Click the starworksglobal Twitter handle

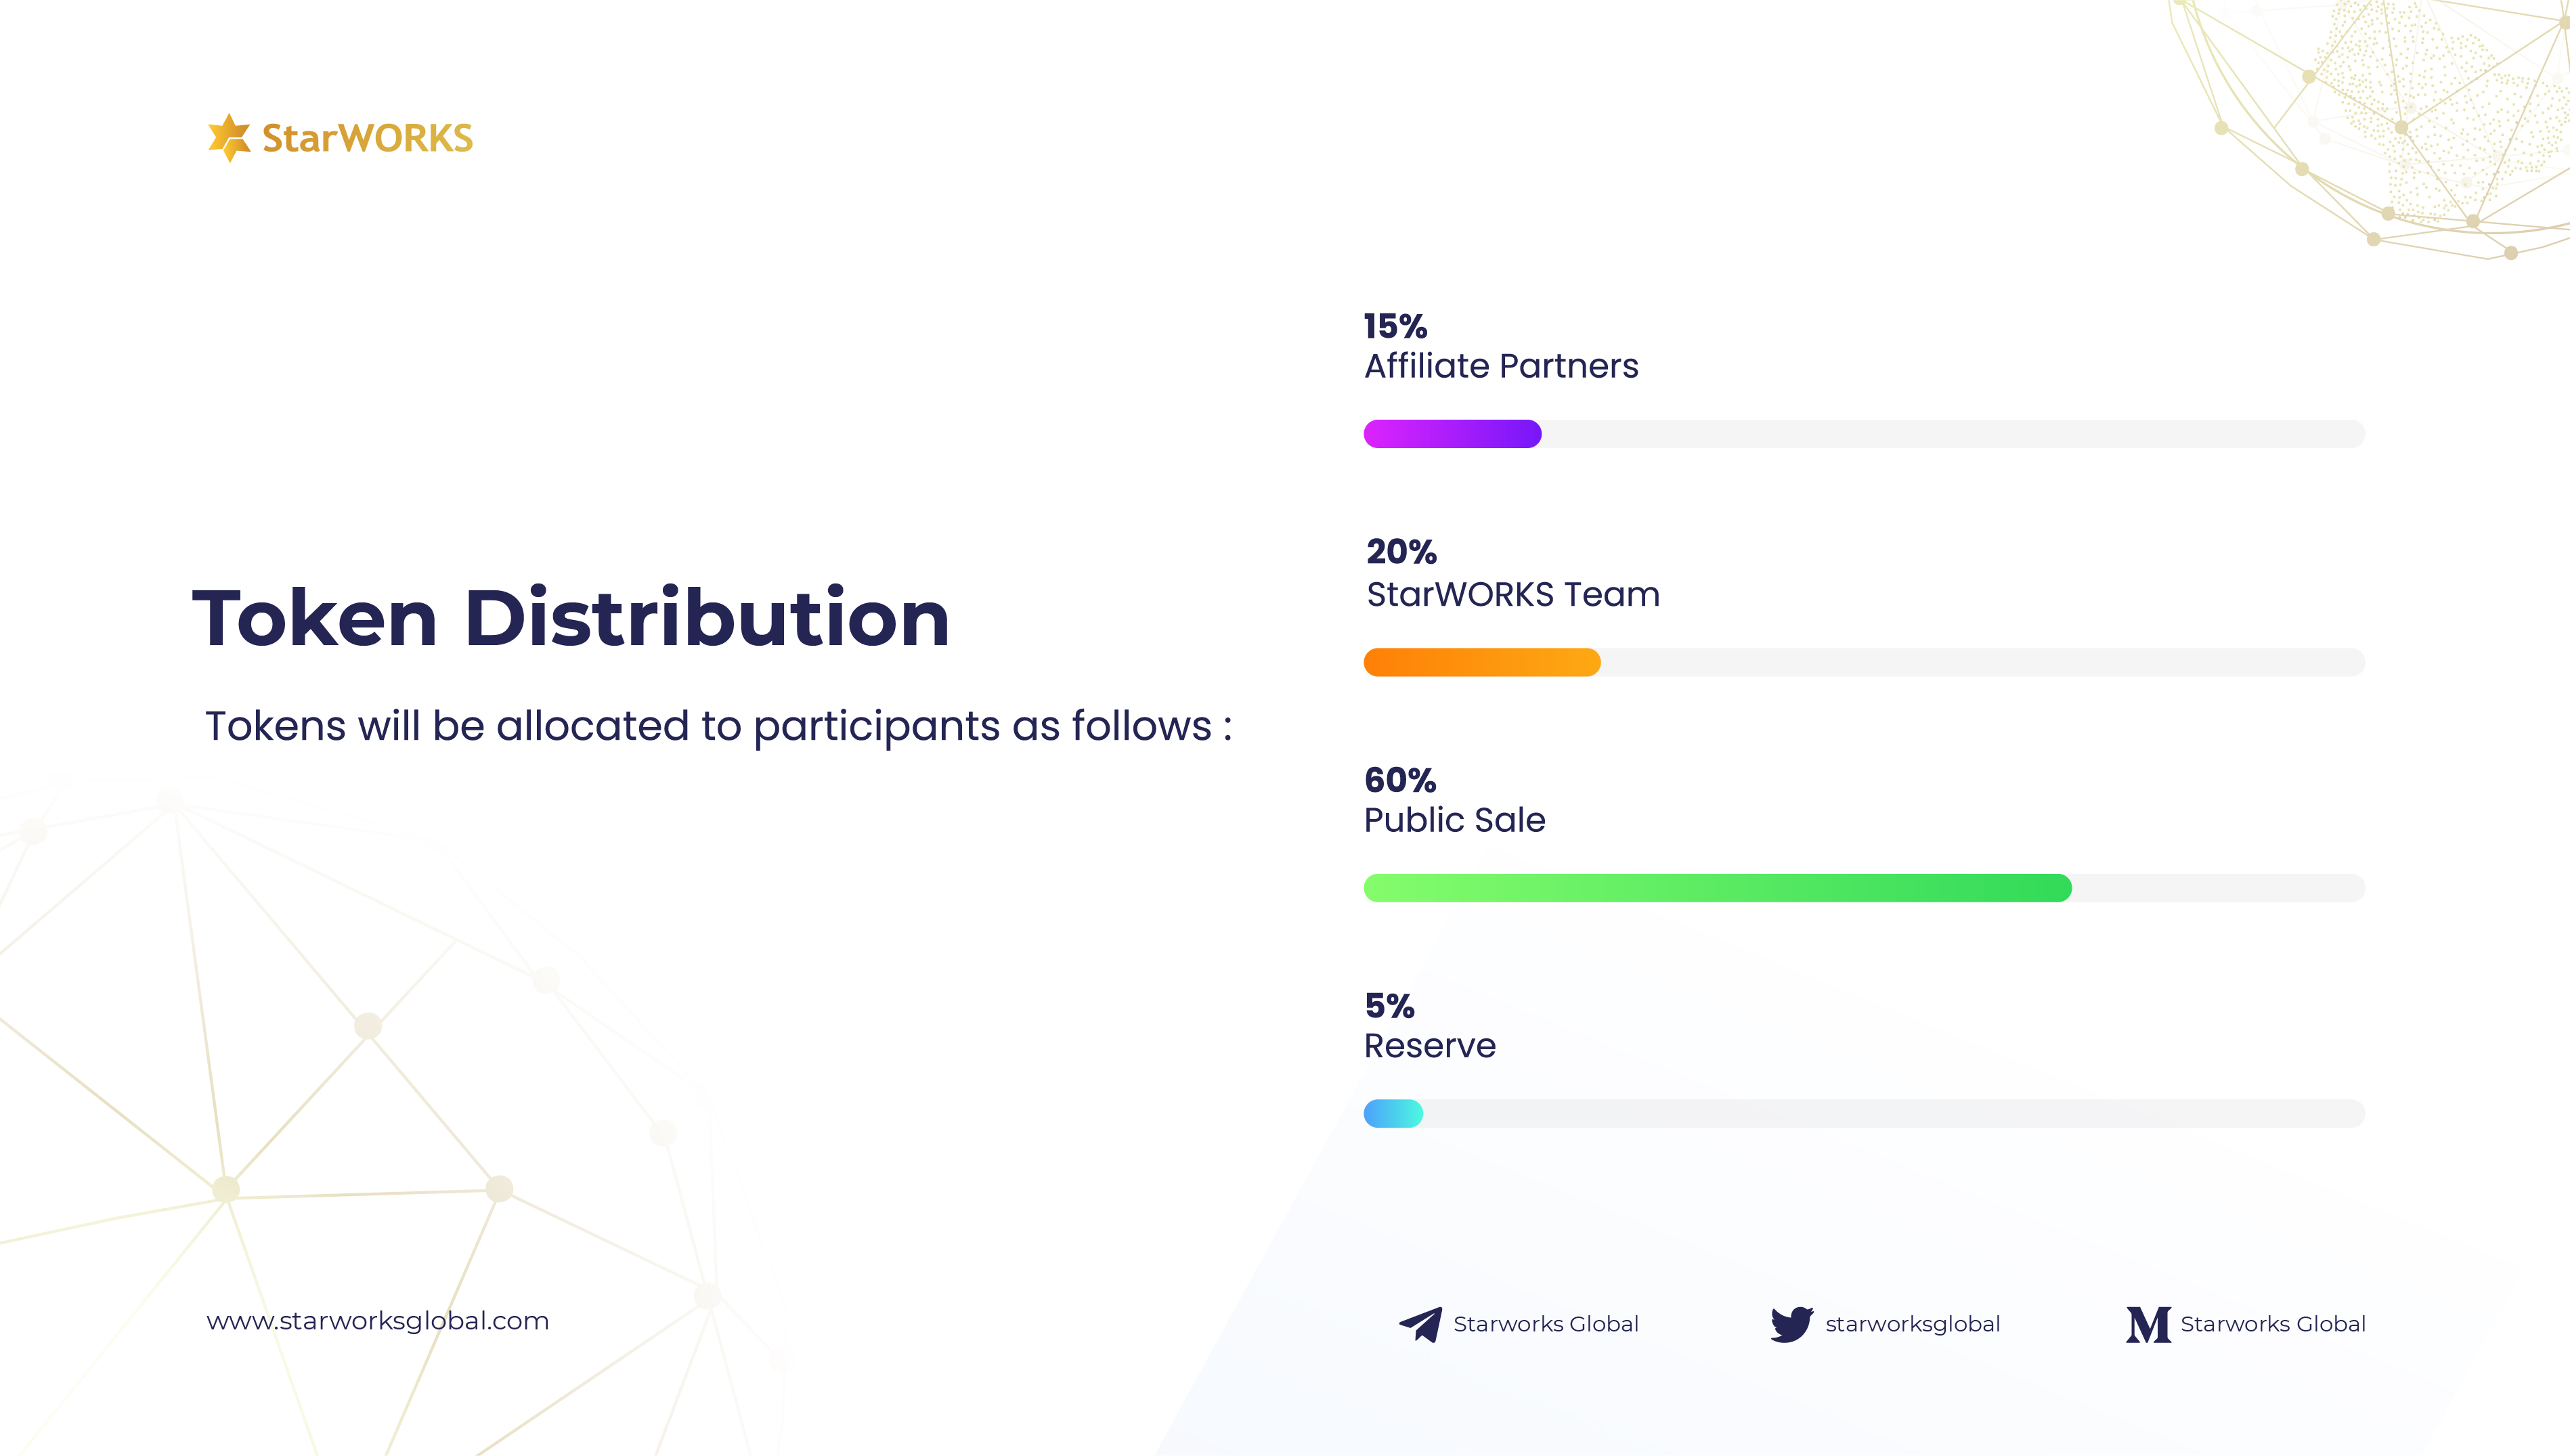tap(1912, 1324)
